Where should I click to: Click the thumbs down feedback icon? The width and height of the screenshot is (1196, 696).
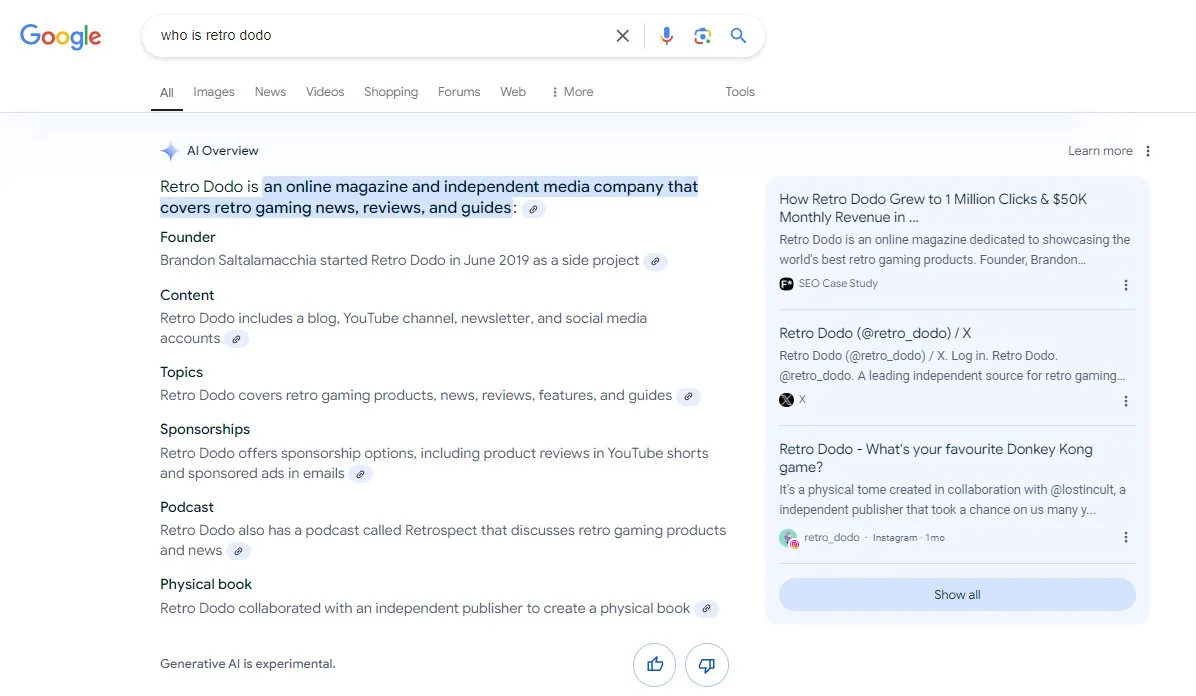[x=707, y=665]
